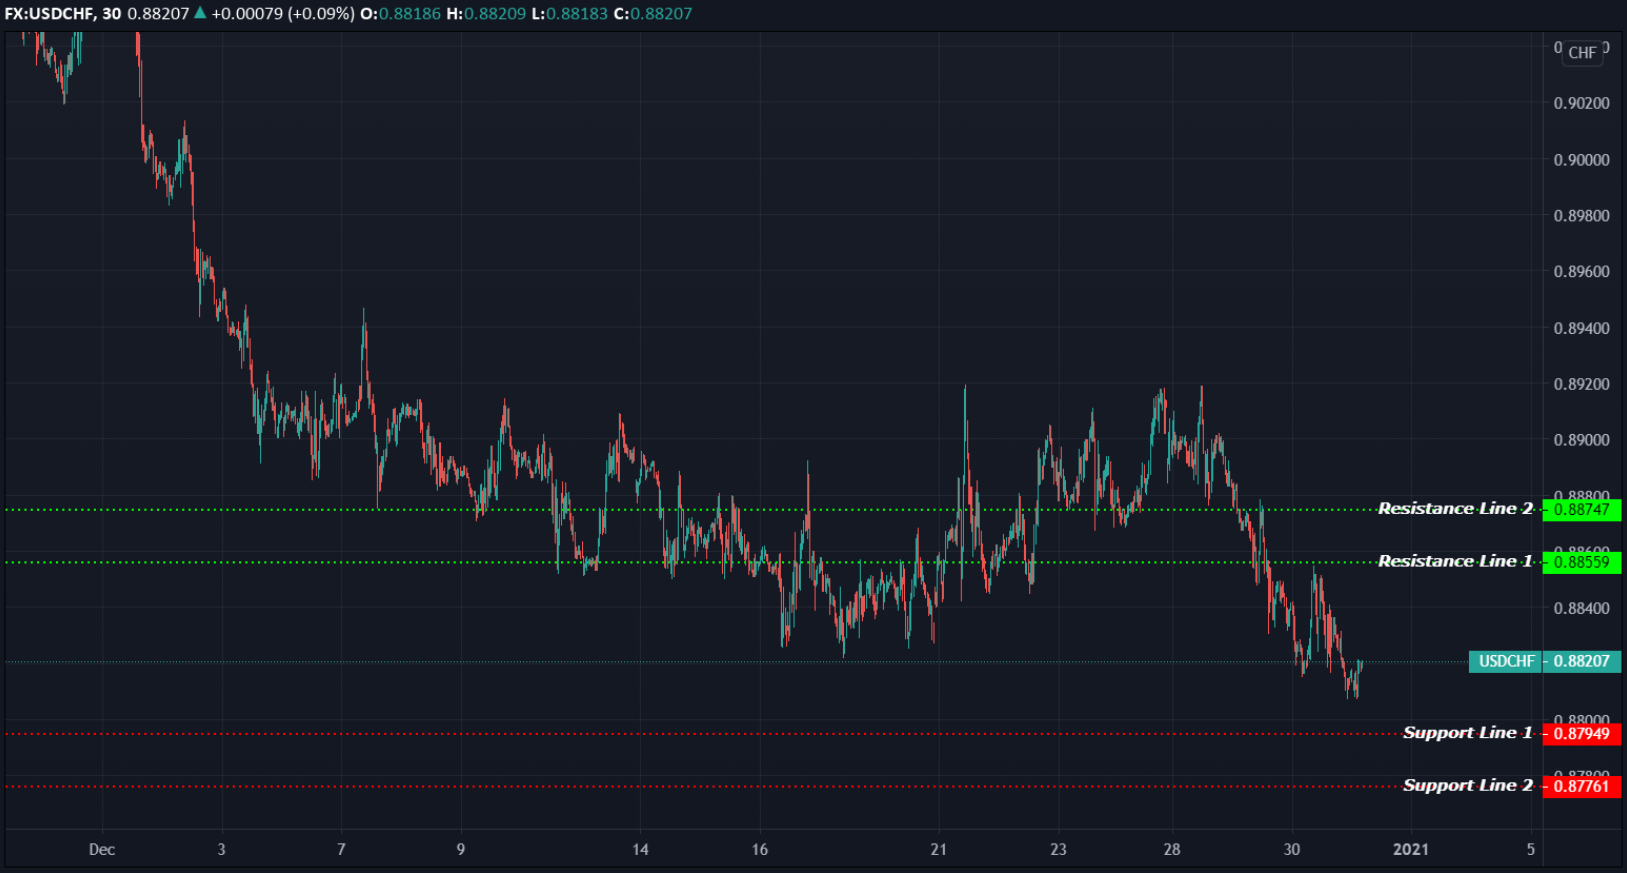Click the green 0.88559 price tag
The width and height of the screenshot is (1627, 873).
1582,562
